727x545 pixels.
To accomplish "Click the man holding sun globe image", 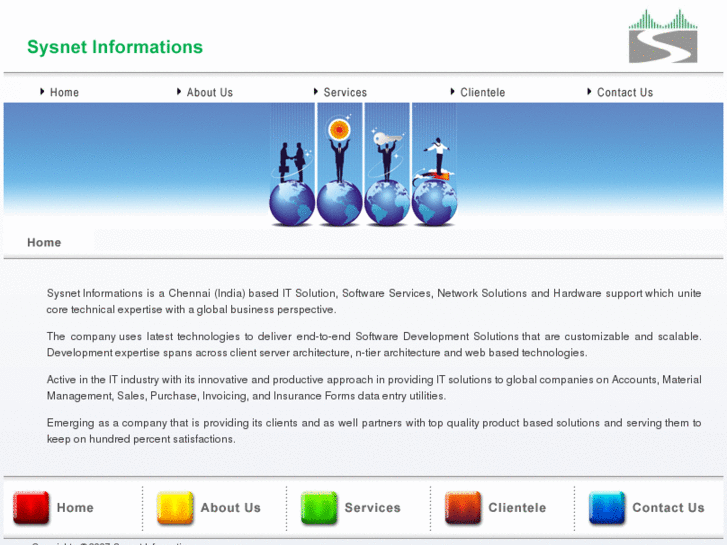I will [339, 165].
